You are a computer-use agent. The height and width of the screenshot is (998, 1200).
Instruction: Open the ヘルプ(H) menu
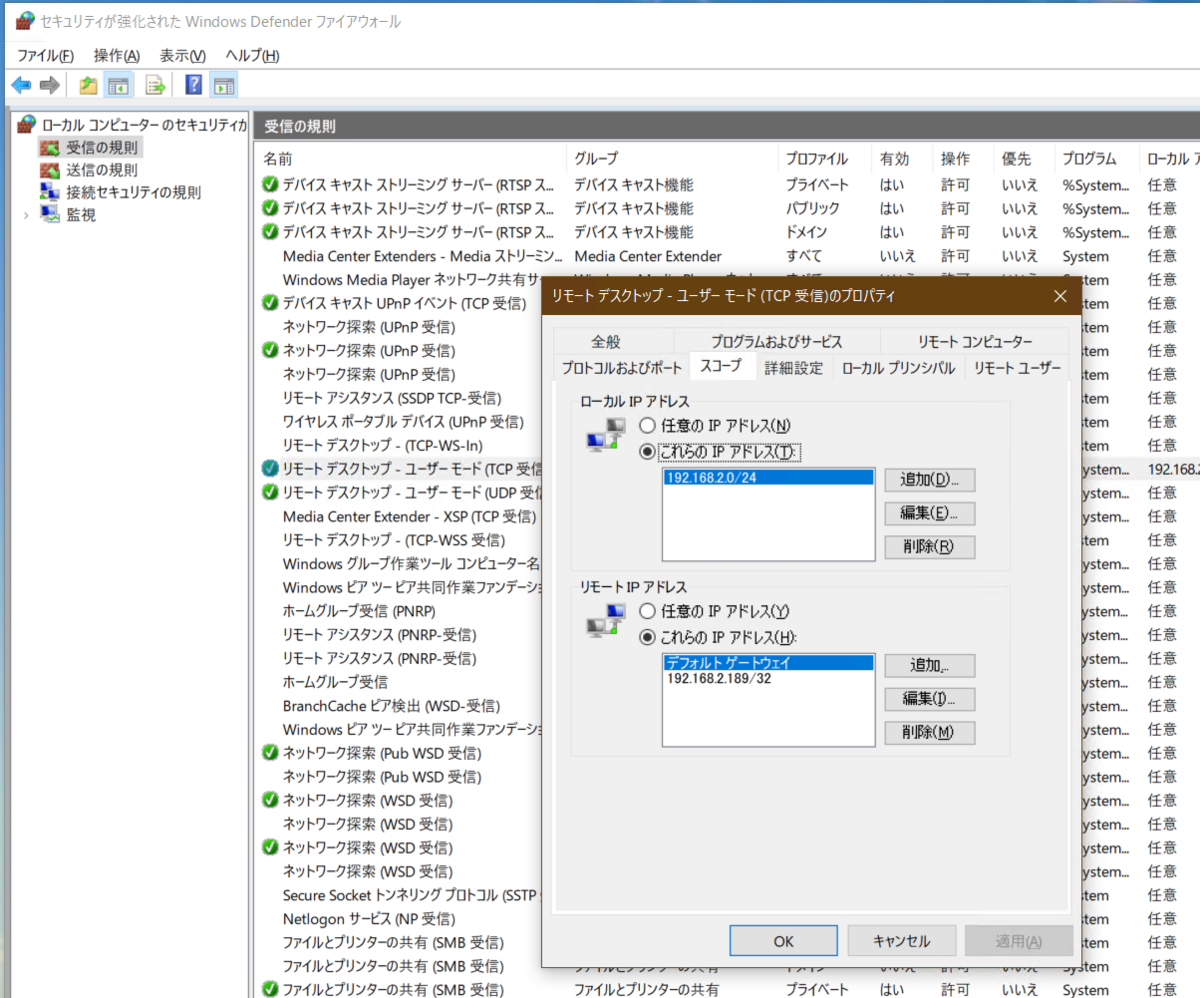pos(252,55)
